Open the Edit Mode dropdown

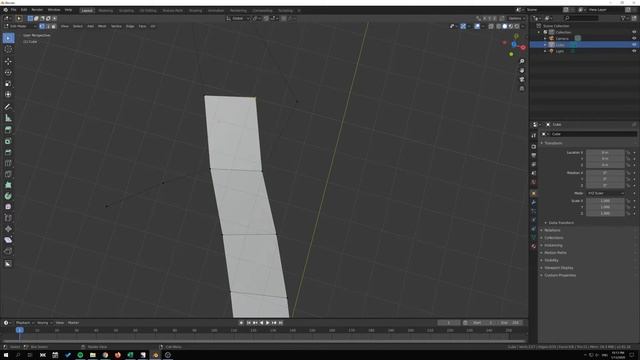[20, 26]
